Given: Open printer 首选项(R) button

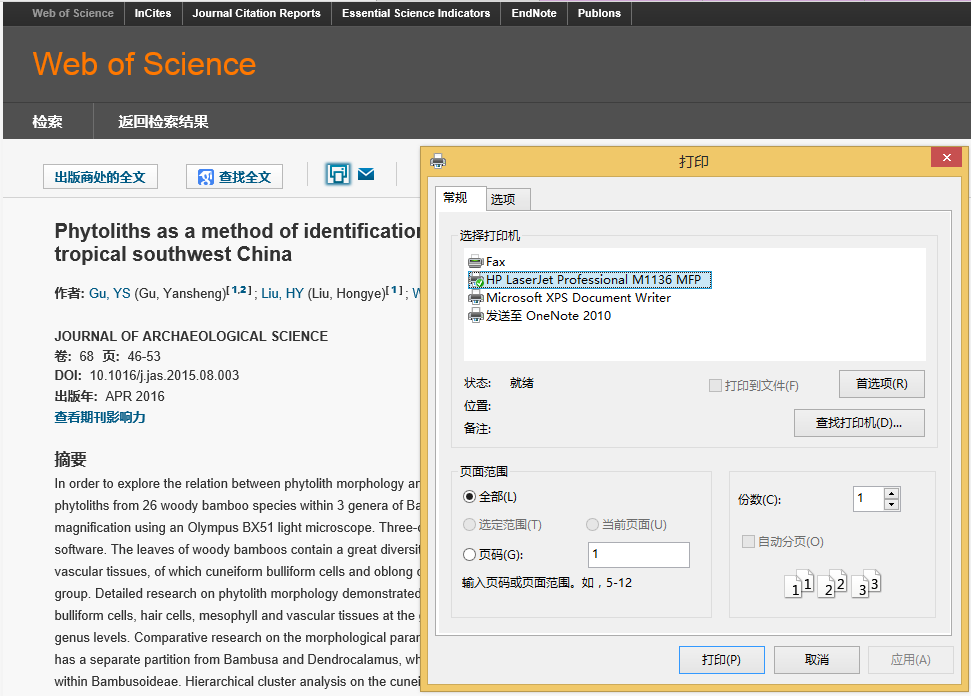Looking at the screenshot, I should tap(882, 384).
